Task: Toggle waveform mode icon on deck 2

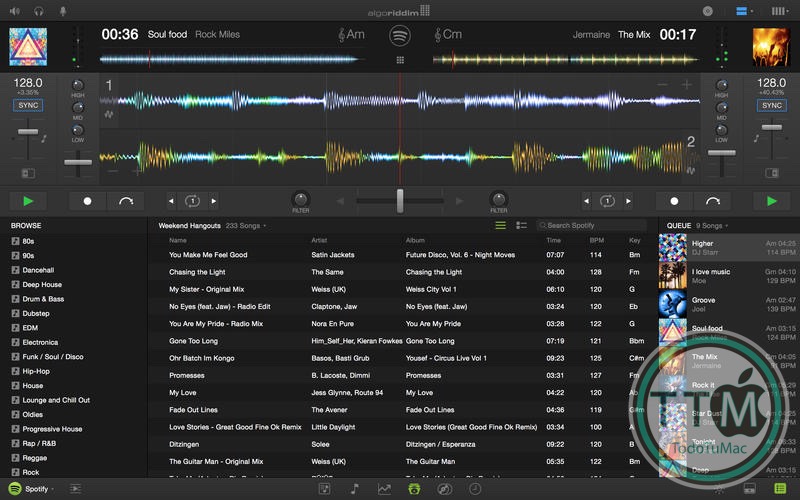Action: (x=691, y=170)
